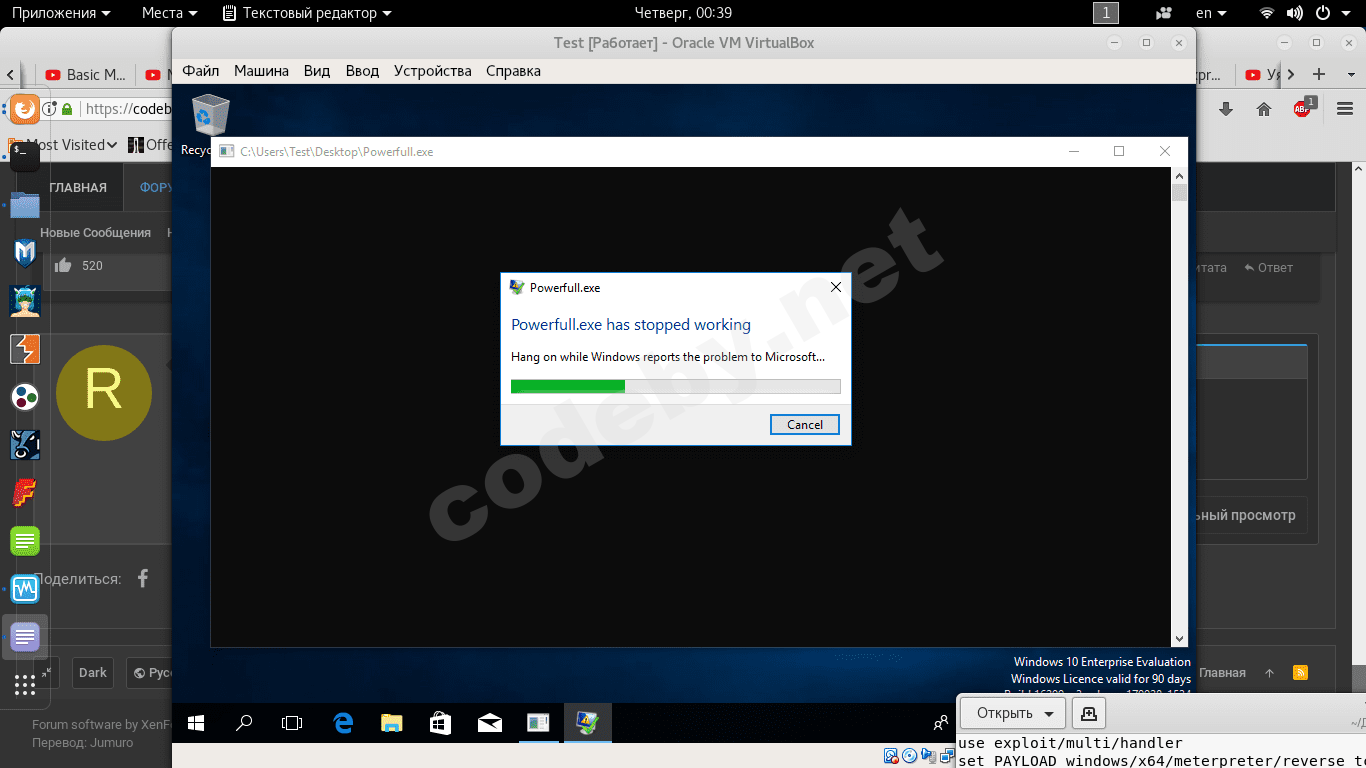Open the Текстовый редактор app menu
This screenshot has height=768, width=1366.
[307, 13]
